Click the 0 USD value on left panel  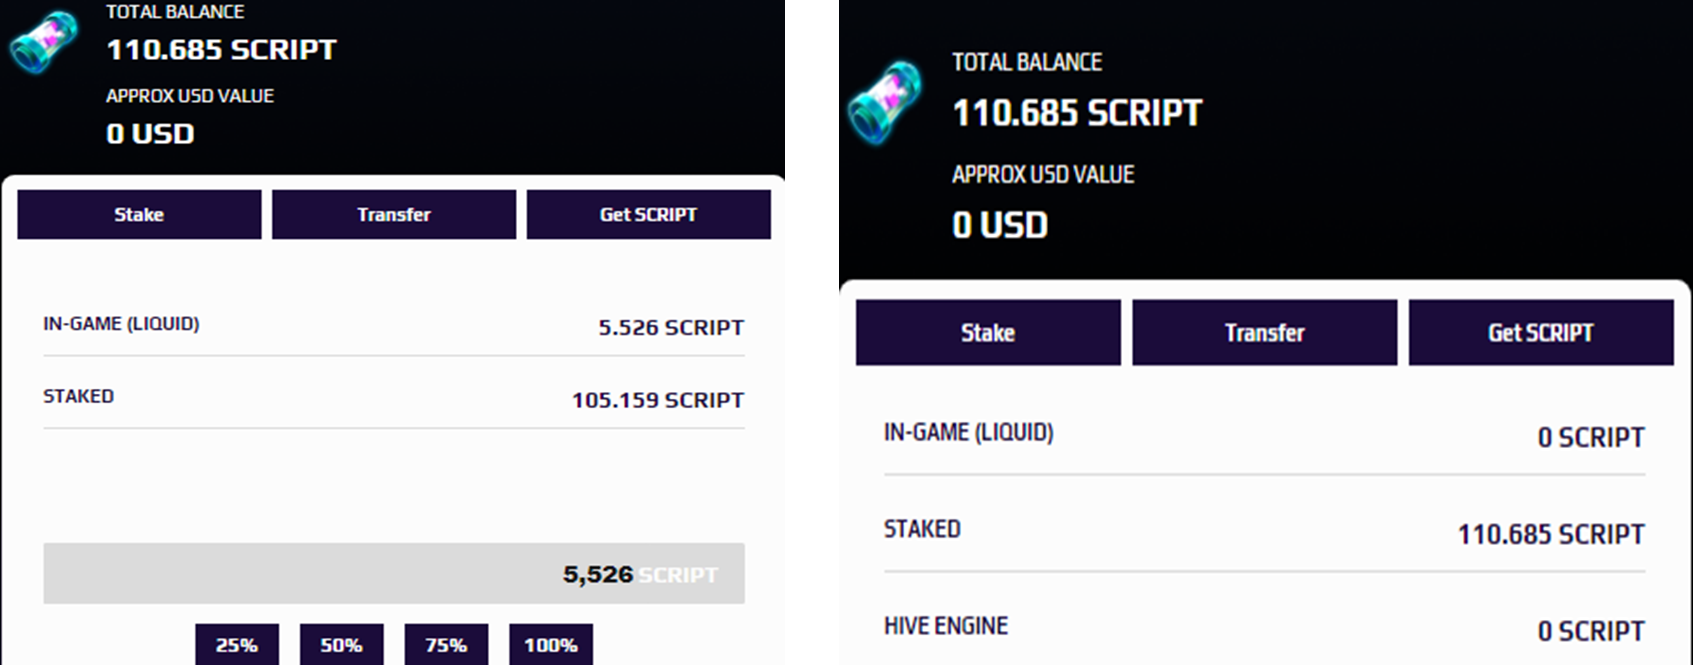point(150,133)
